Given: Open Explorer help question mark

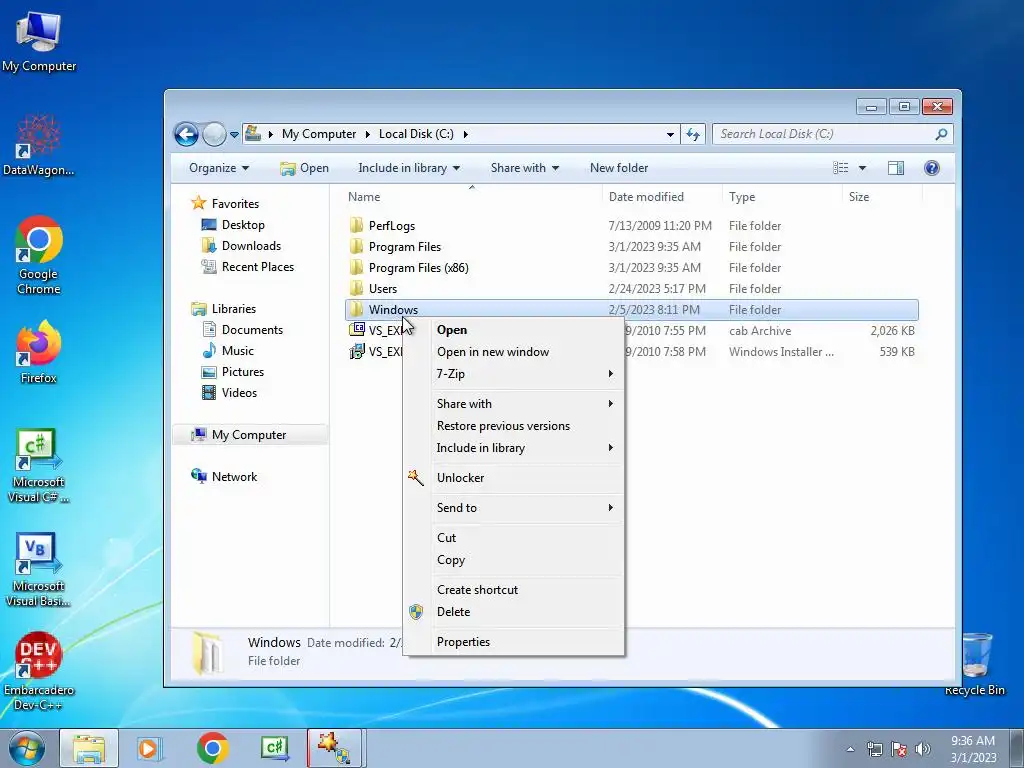Looking at the screenshot, I should tap(932, 168).
